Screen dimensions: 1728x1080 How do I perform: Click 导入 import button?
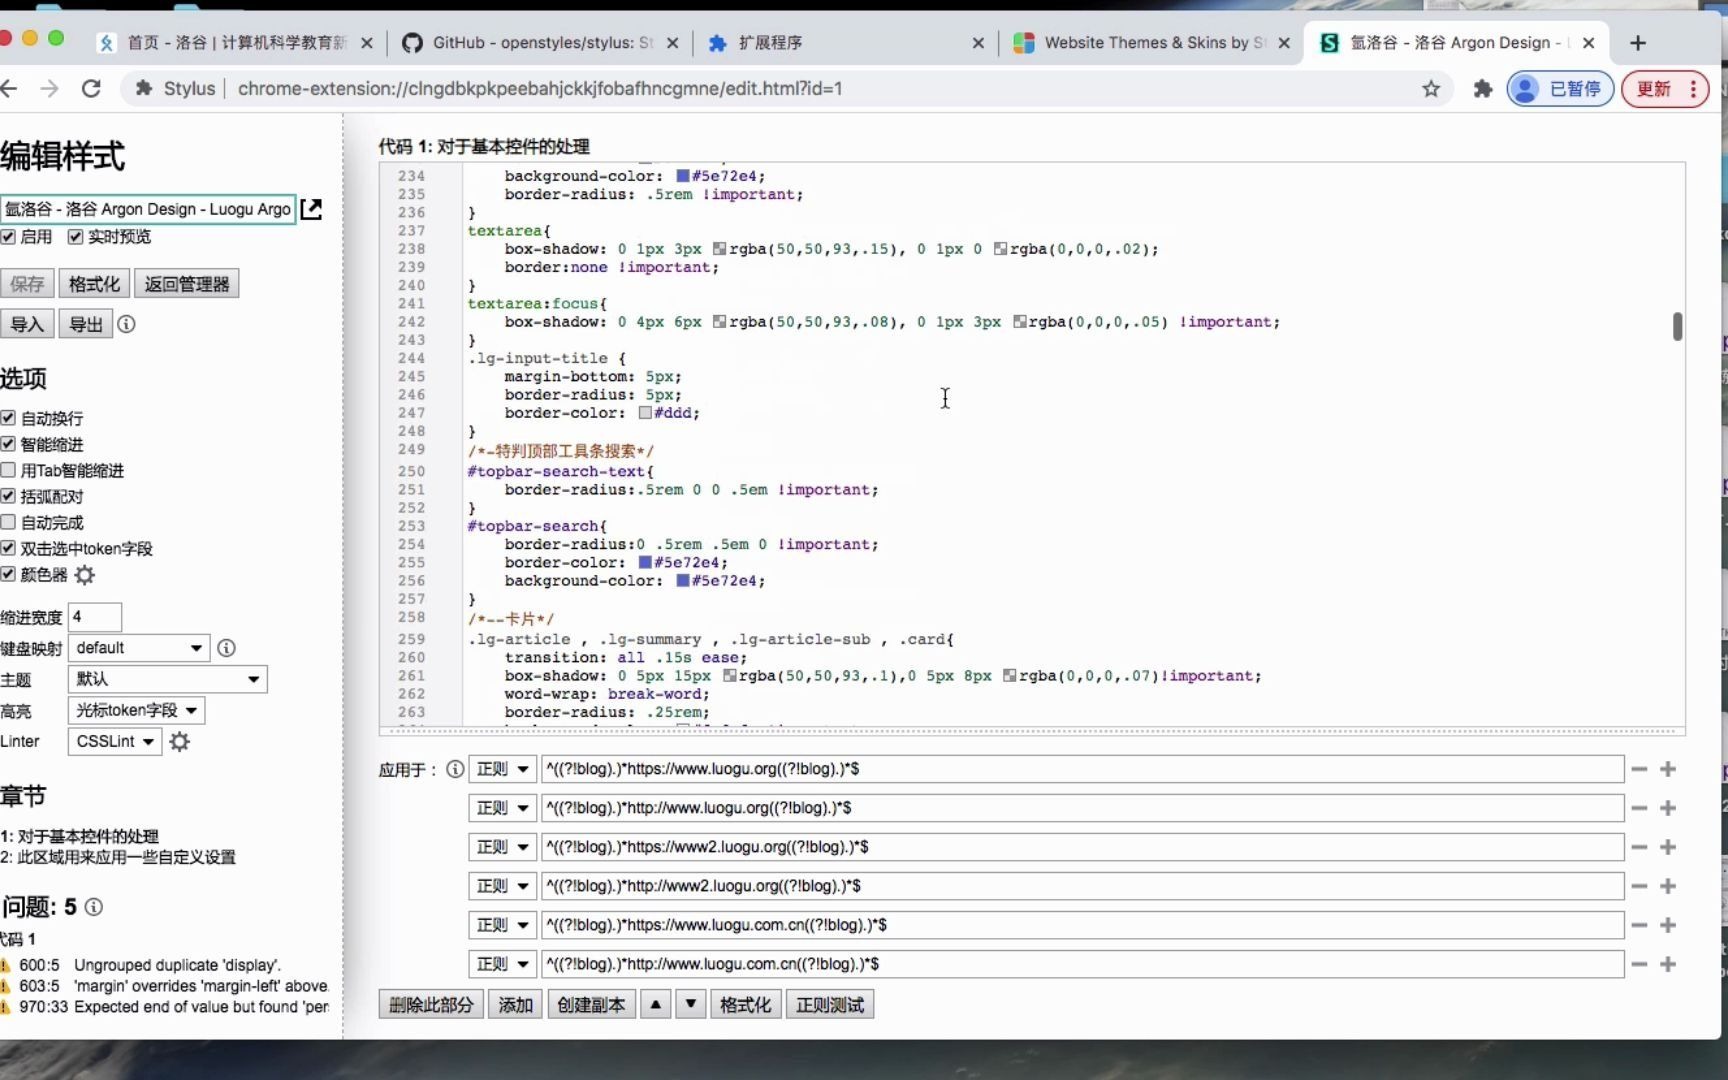(27, 324)
